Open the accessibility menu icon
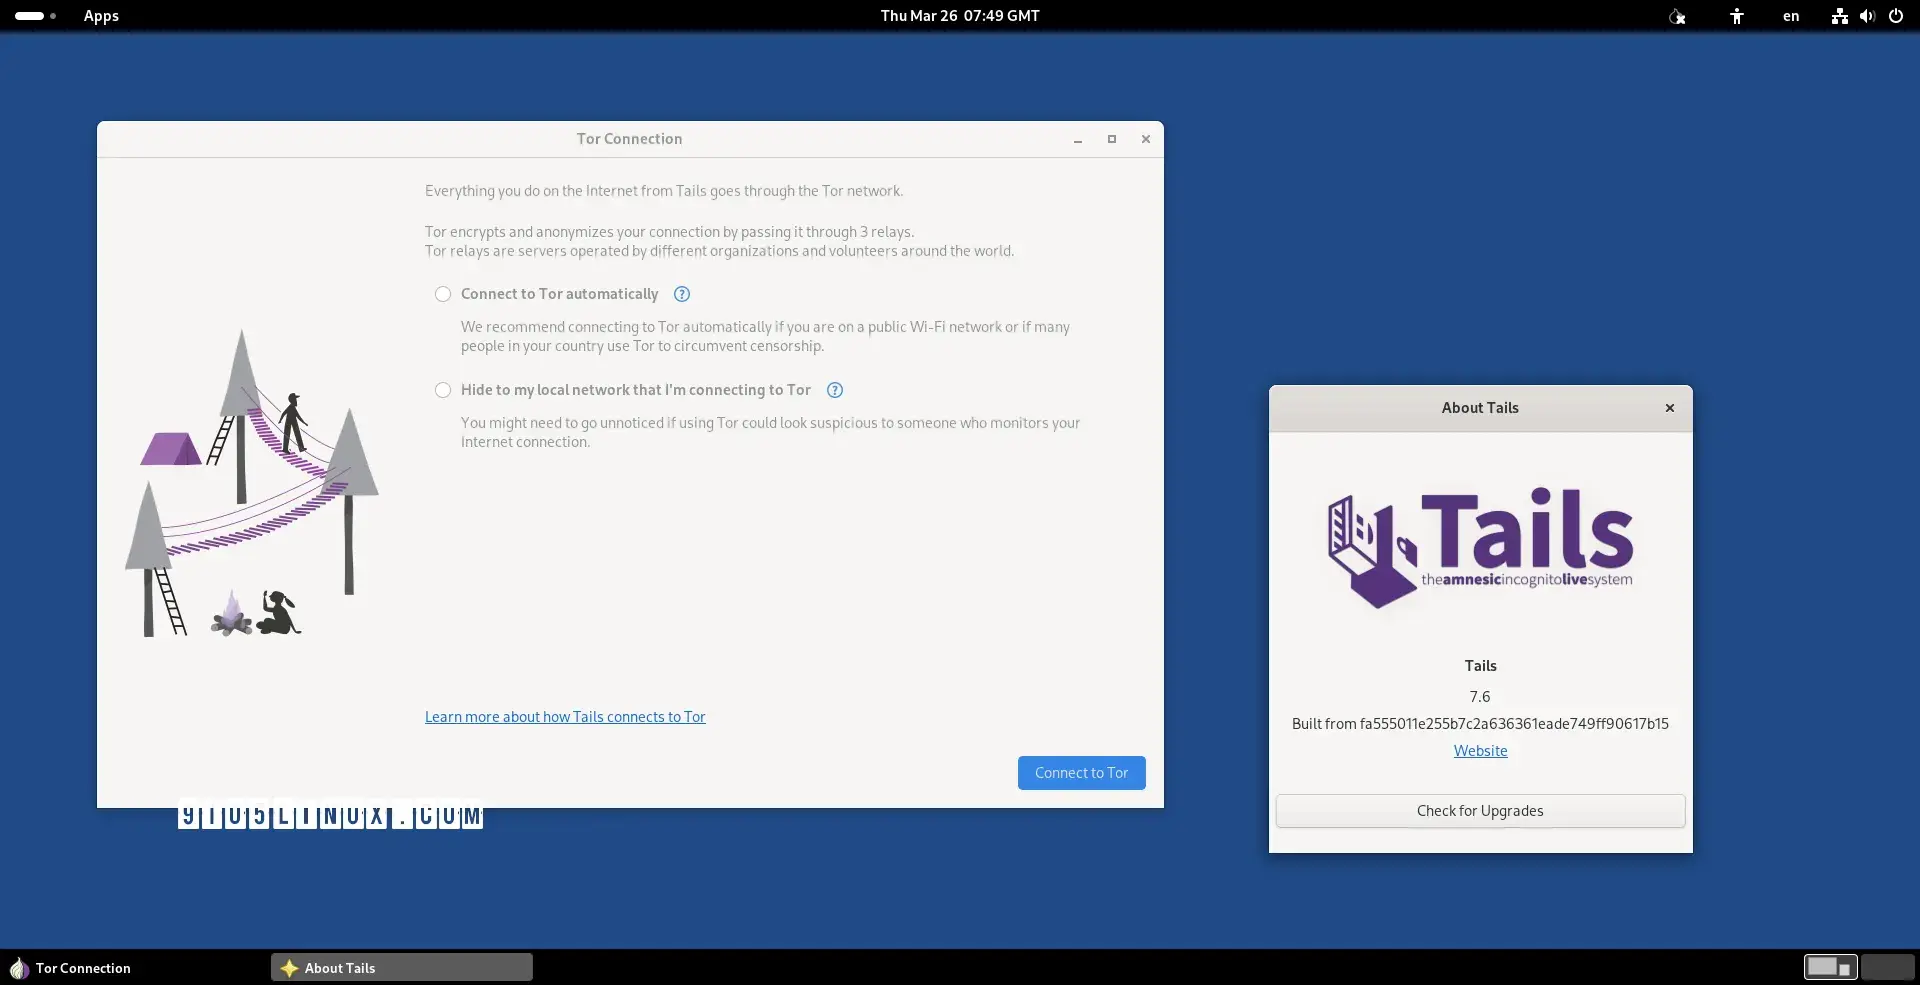This screenshot has height=985, width=1920. coord(1737,16)
